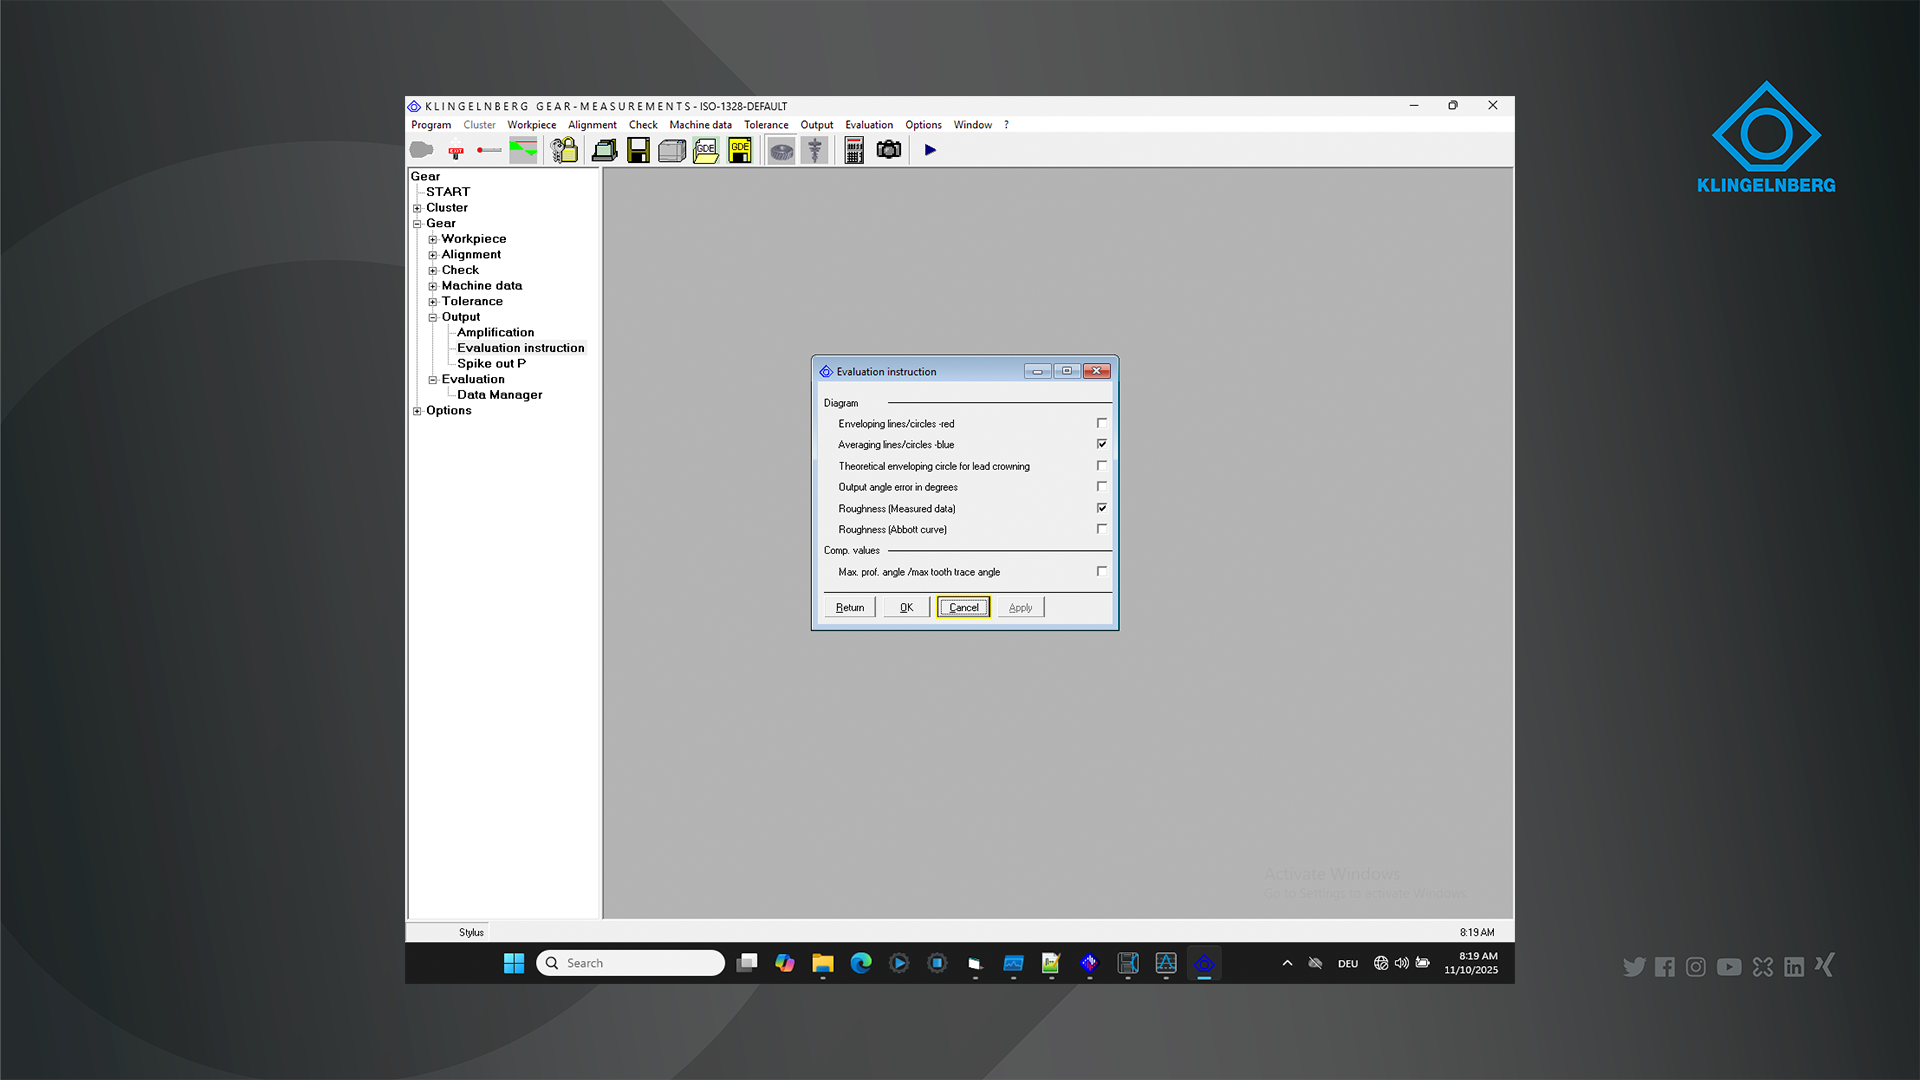Show hidden system tray icons
This screenshot has height=1080, width=1920.
pyautogui.click(x=1287, y=963)
